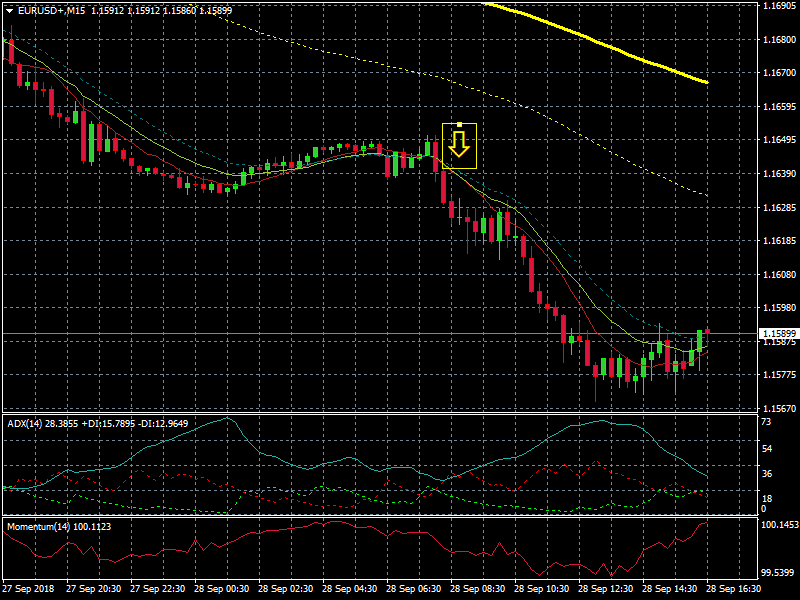The width and height of the screenshot is (800, 600).
Task: Click the 100.1453 Momentum scale value
Action: (x=779, y=524)
